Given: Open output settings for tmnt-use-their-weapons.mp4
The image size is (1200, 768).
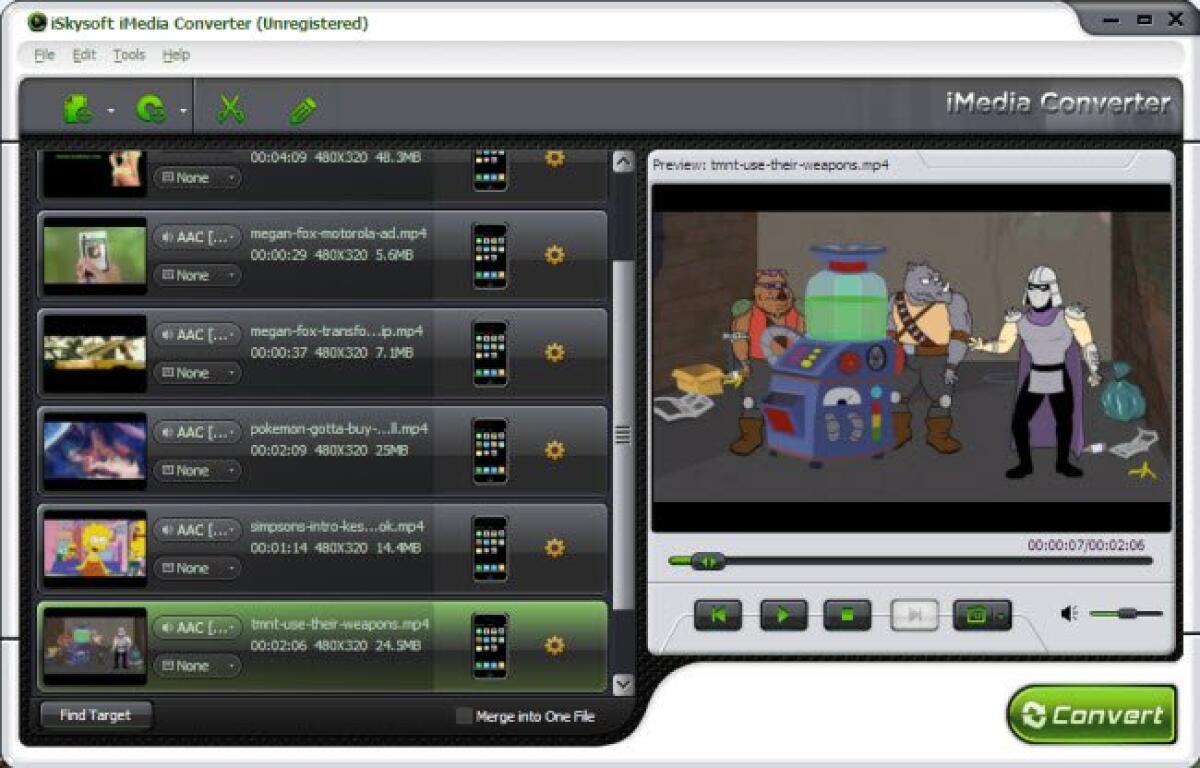Looking at the screenshot, I should point(556,647).
